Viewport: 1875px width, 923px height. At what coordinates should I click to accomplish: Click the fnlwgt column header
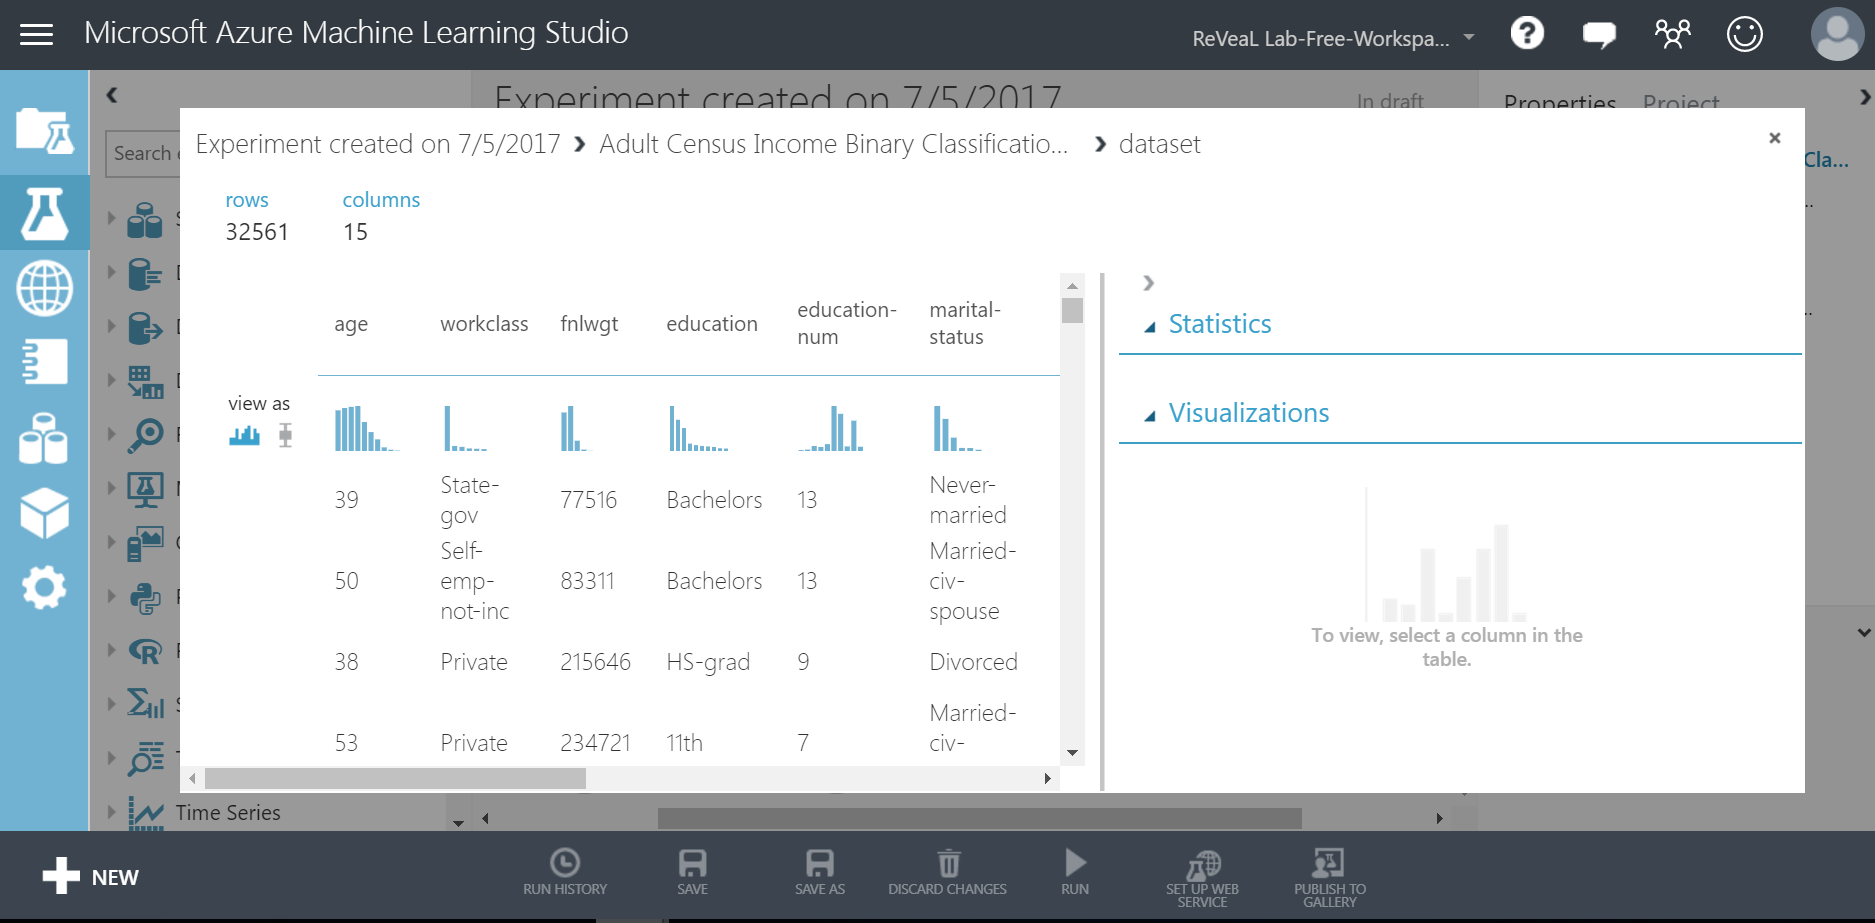click(x=589, y=324)
